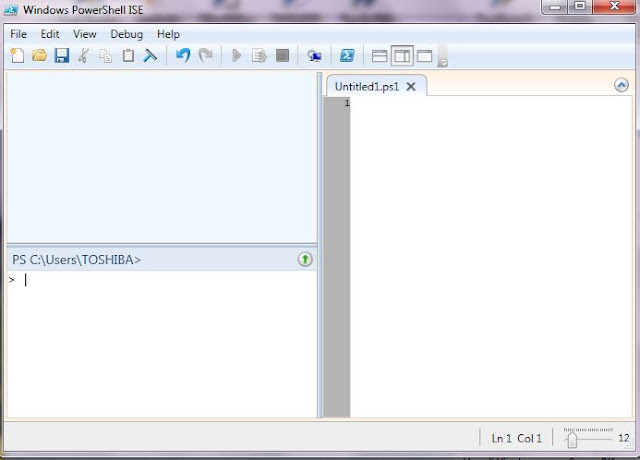This screenshot has width=640, height=460.
Task: Copy selection using the Copy icon
Action: coord(106,56)
